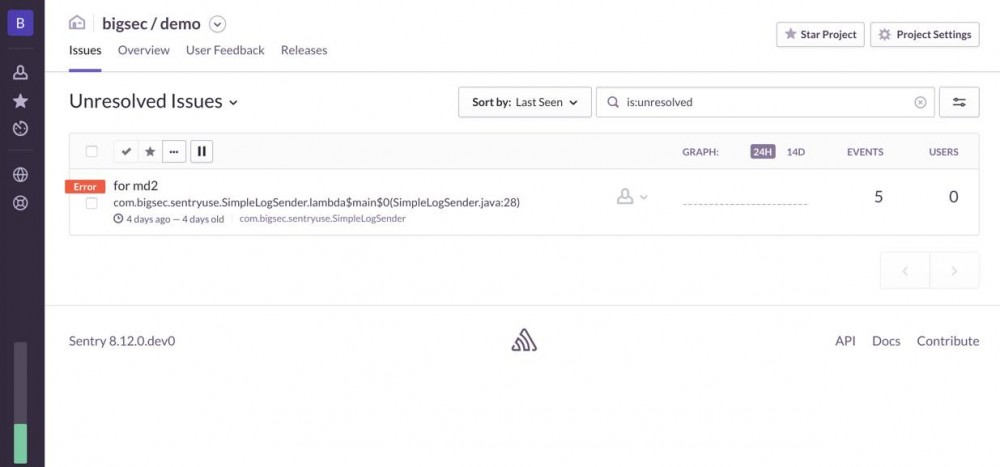Open the Contribute footer link
The width and height of the screenshot is (1000, 467).
tap(948, 341)
